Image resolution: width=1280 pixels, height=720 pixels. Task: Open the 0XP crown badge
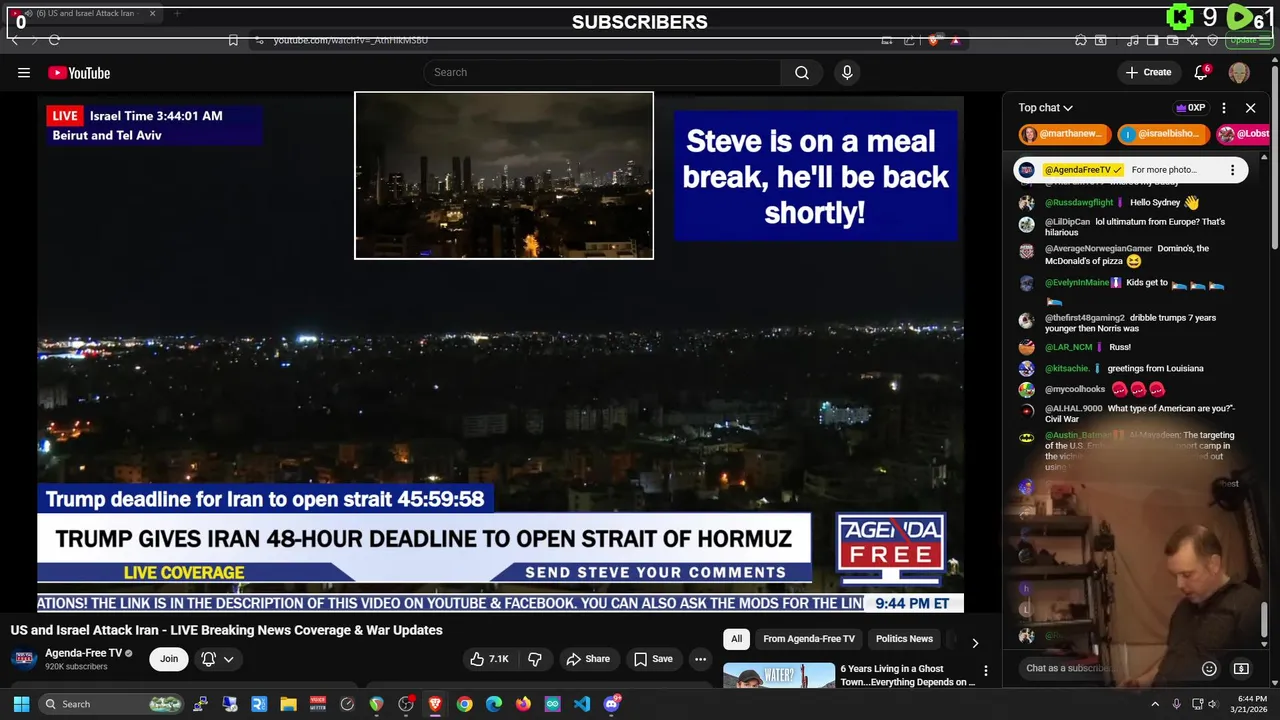click(1191, 107)
